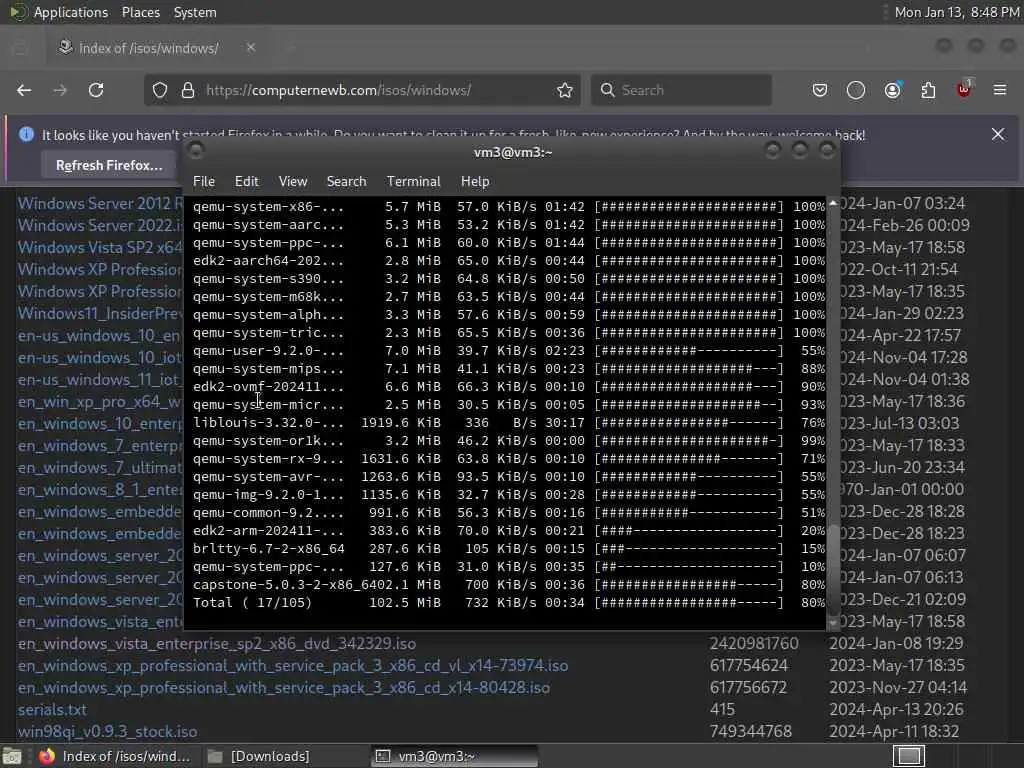Open the terminal Search menu
The width and height of the screenshot is (1024, 768).
[x=346, y=182]
